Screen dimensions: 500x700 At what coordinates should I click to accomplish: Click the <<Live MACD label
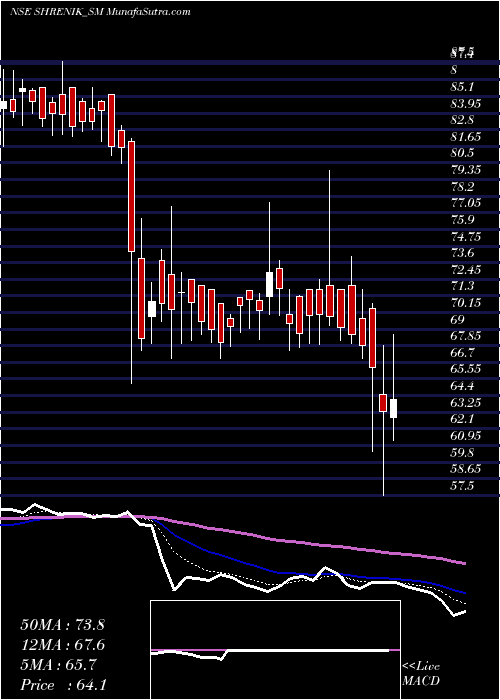click(421, 674)
